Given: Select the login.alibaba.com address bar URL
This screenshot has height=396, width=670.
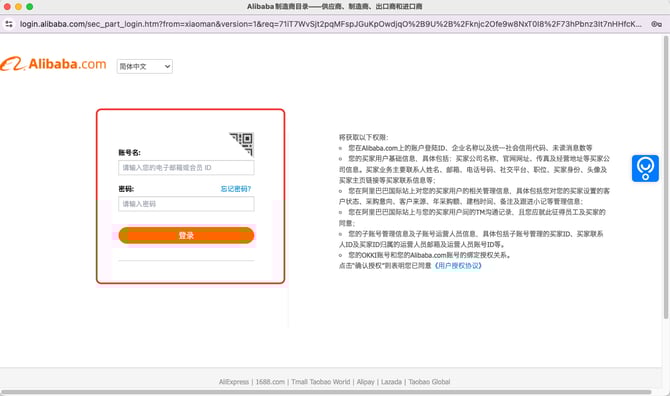Looking at the screenshot, I should tap(330, 24).
